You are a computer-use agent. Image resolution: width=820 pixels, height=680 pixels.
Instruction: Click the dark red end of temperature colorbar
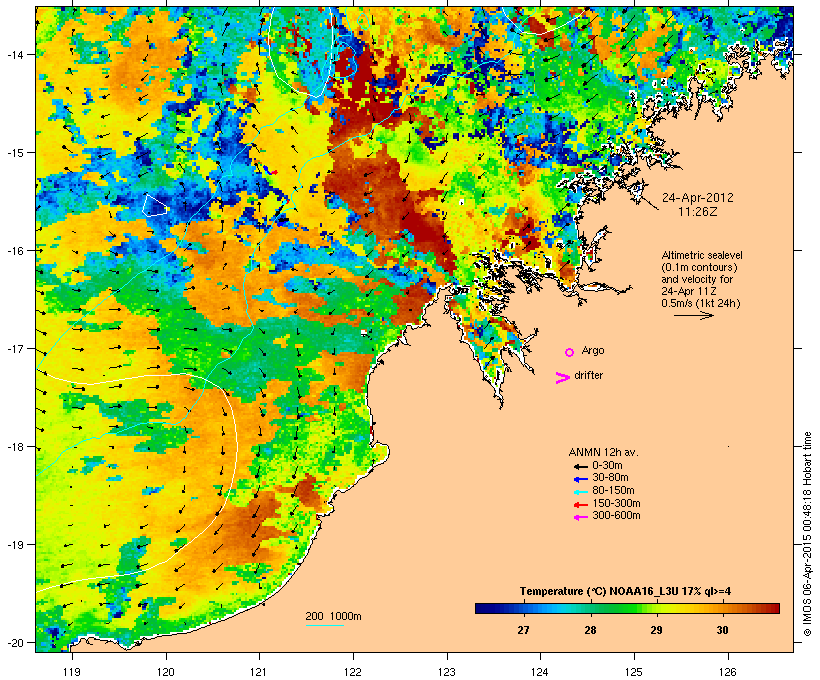pyautogui.click(x=773, y=608)
